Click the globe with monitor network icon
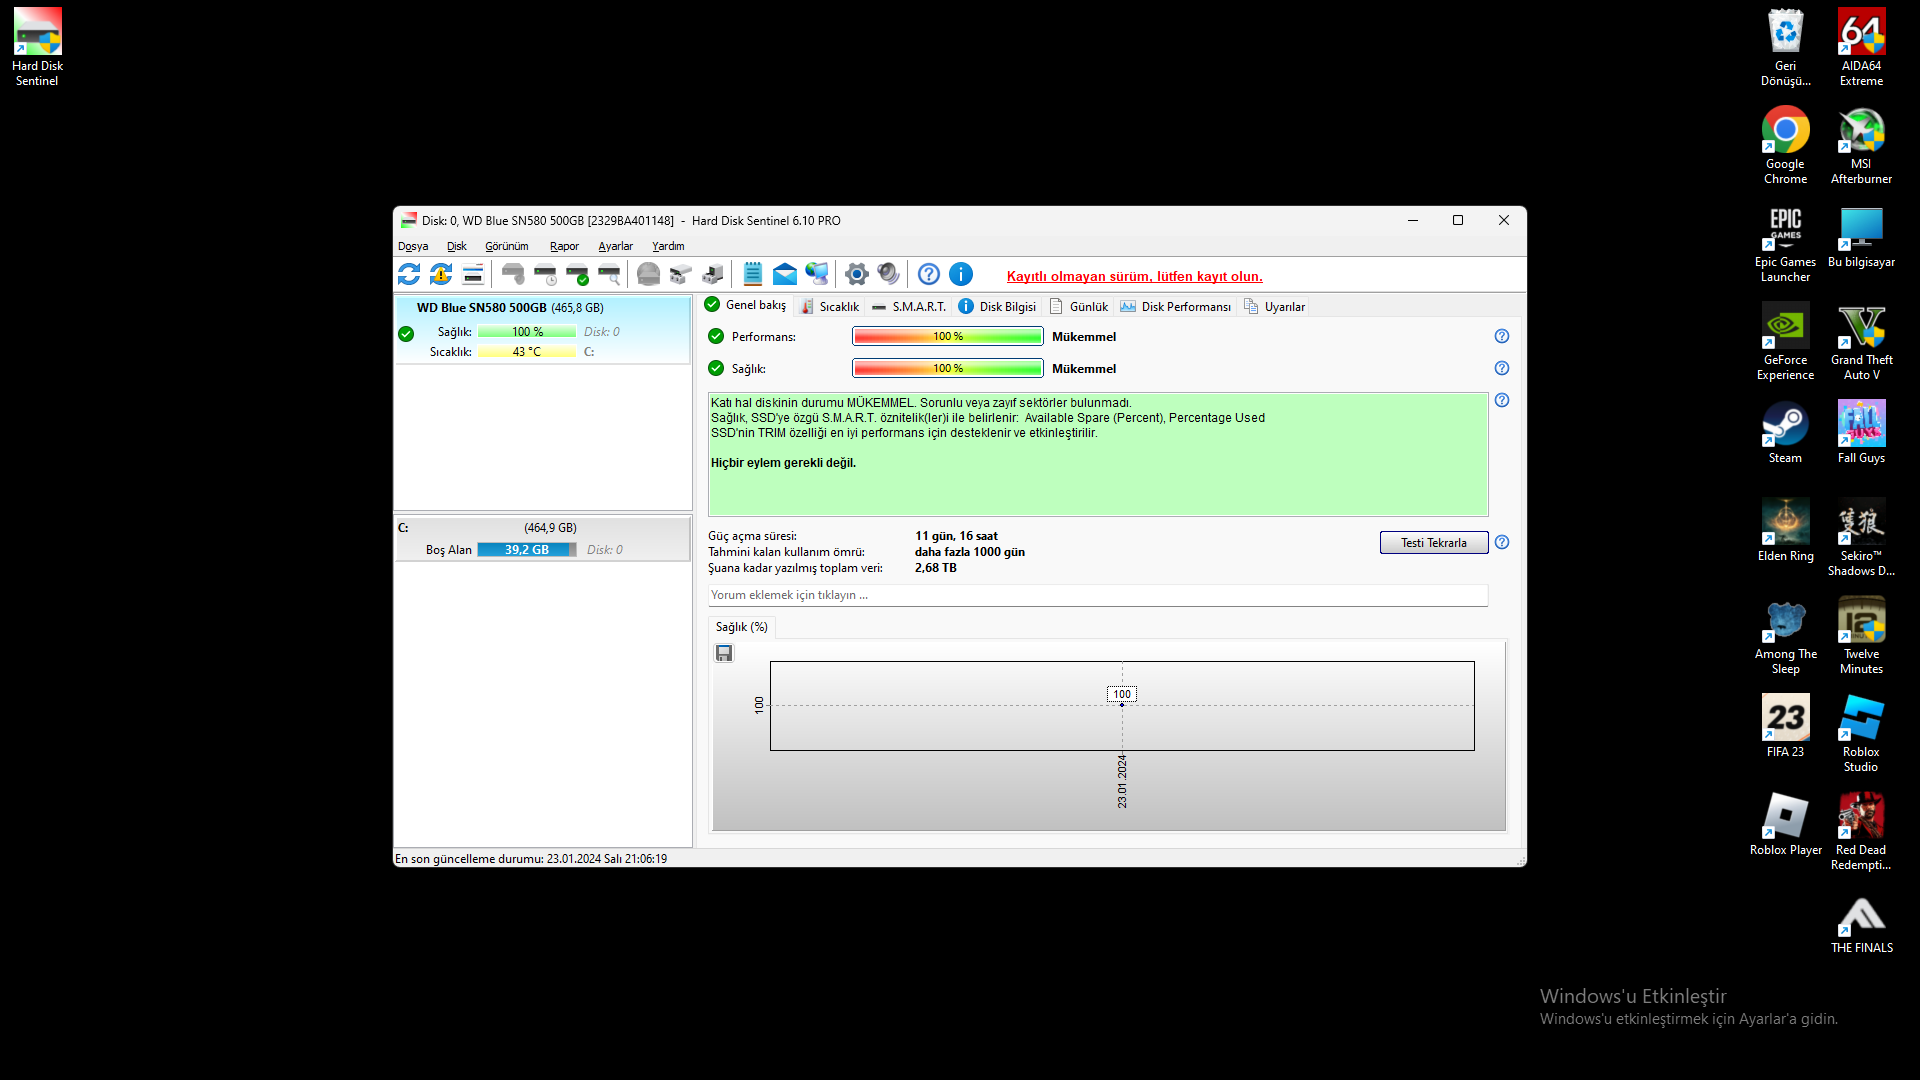The width and height of the screenshot is (1920, 1080). (817, 274)
